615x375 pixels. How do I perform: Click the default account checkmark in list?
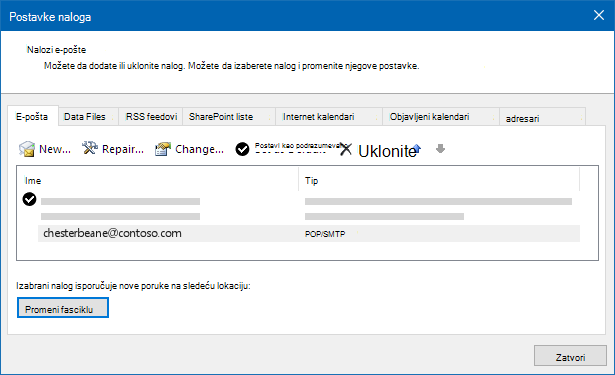tap(29, 199)
